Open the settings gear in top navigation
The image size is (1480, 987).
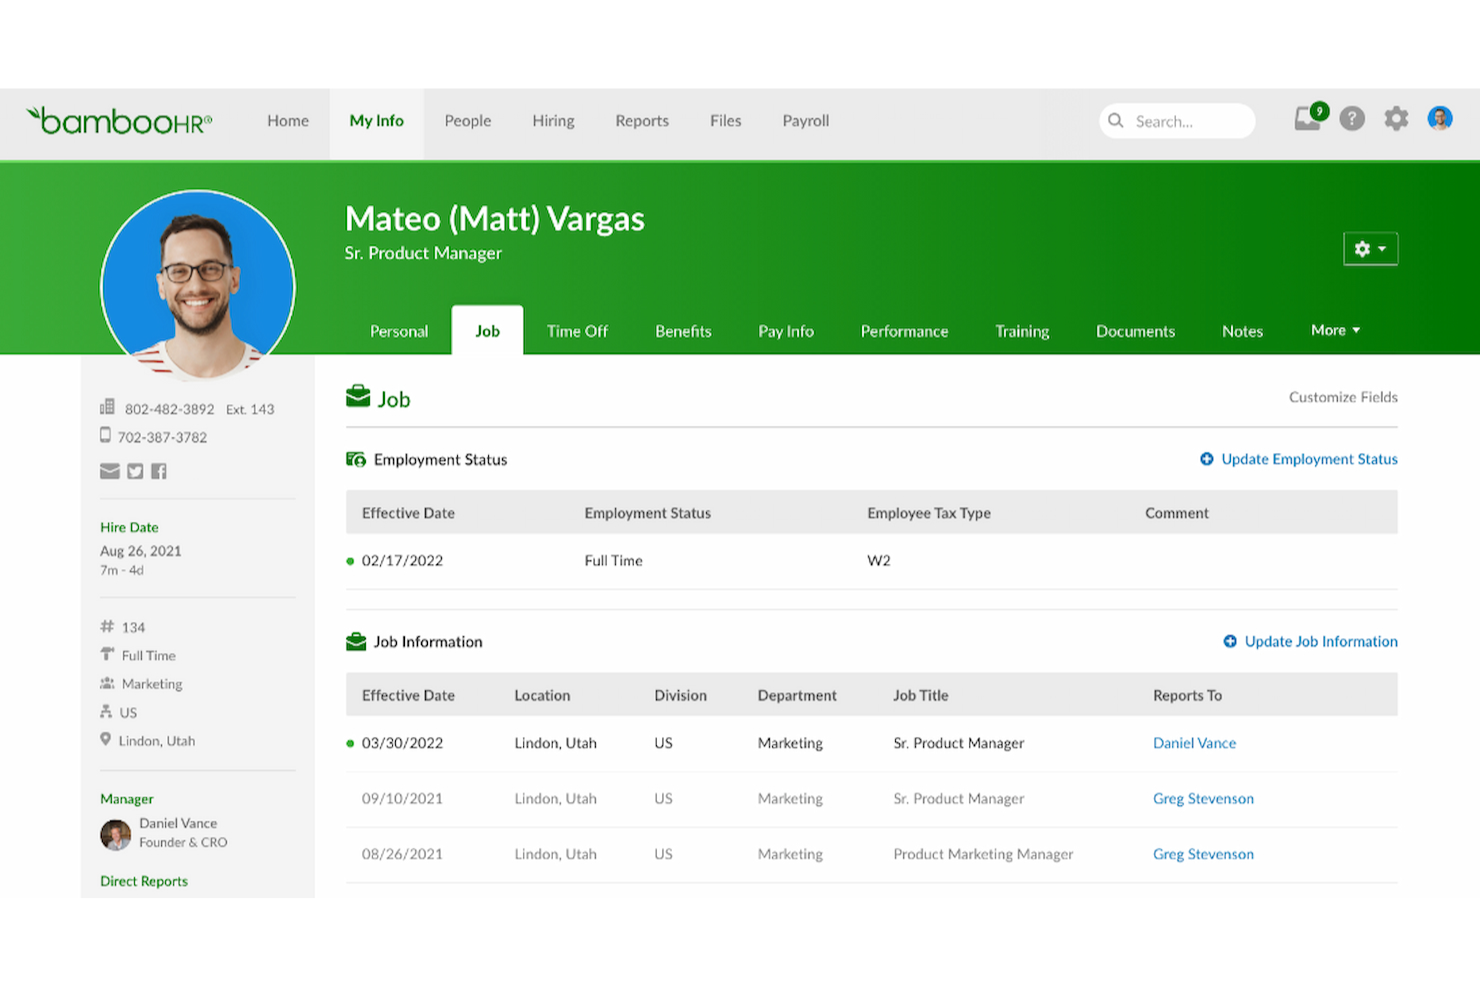(1396, 119)
